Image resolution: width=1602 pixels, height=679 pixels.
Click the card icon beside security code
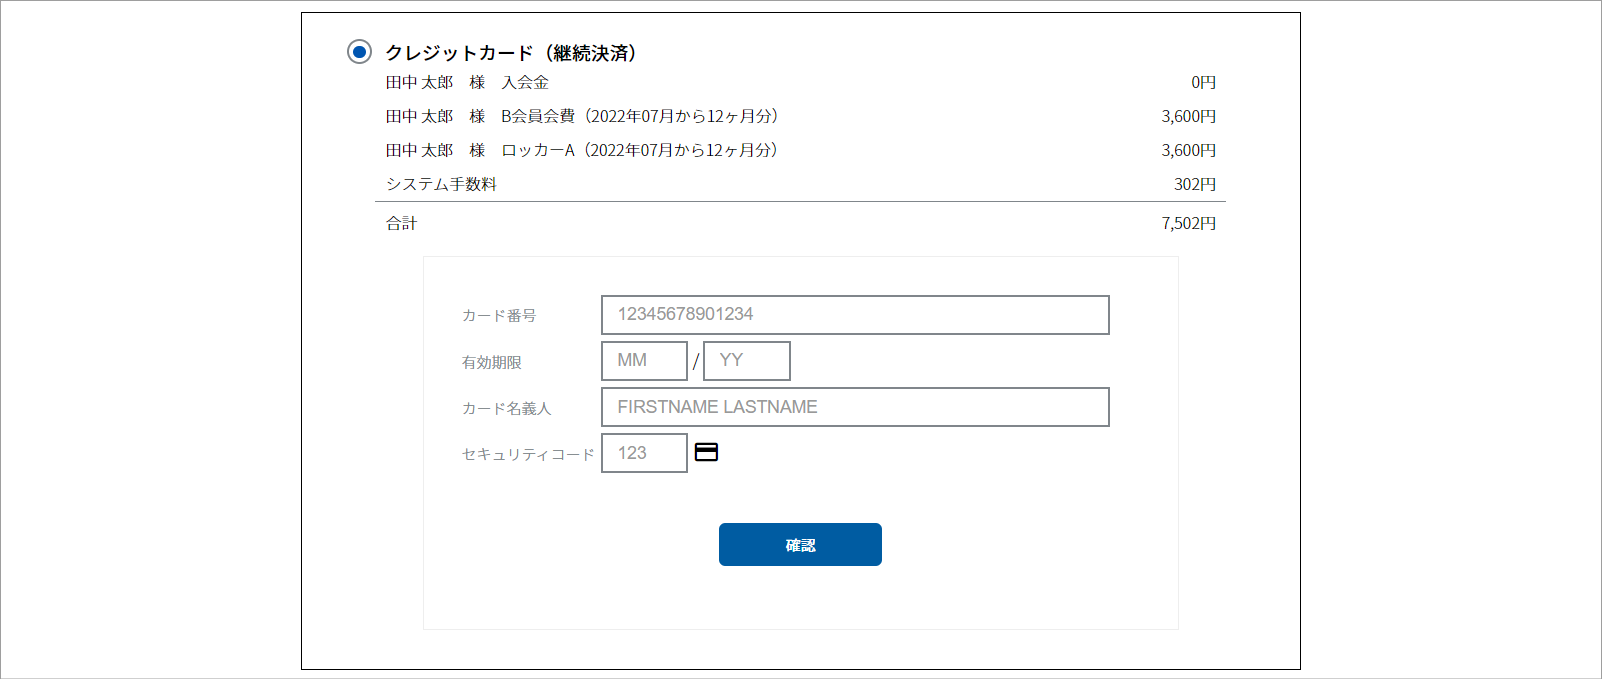coord(707,452)
